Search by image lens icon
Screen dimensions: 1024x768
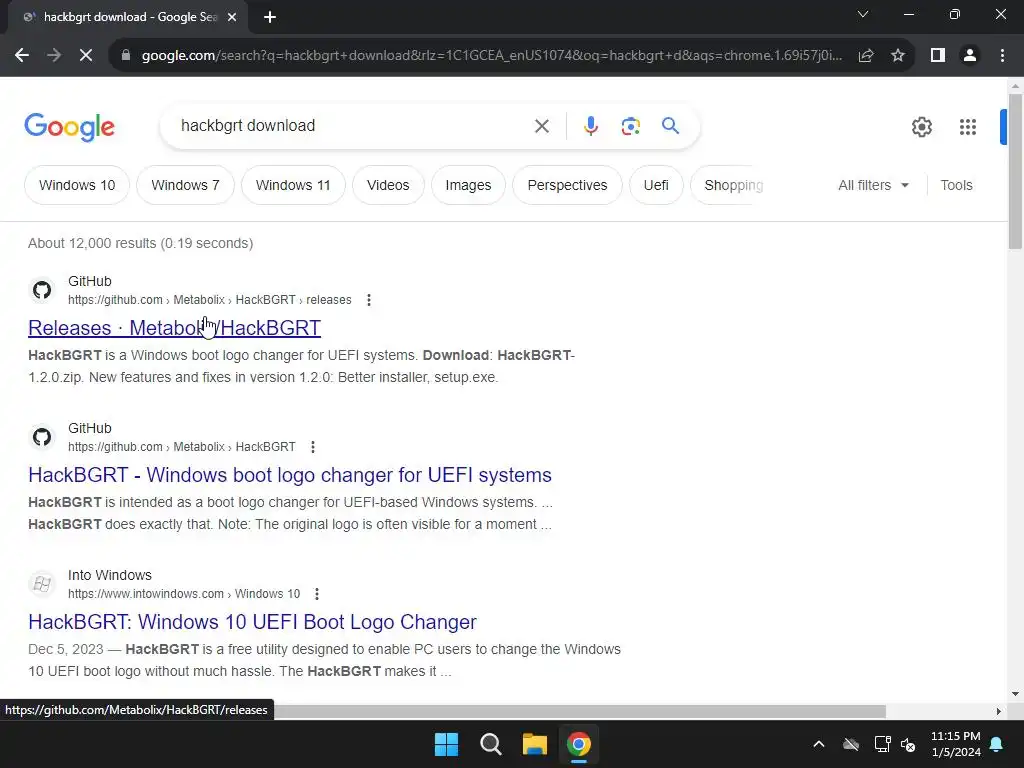[x=631, y=126]
